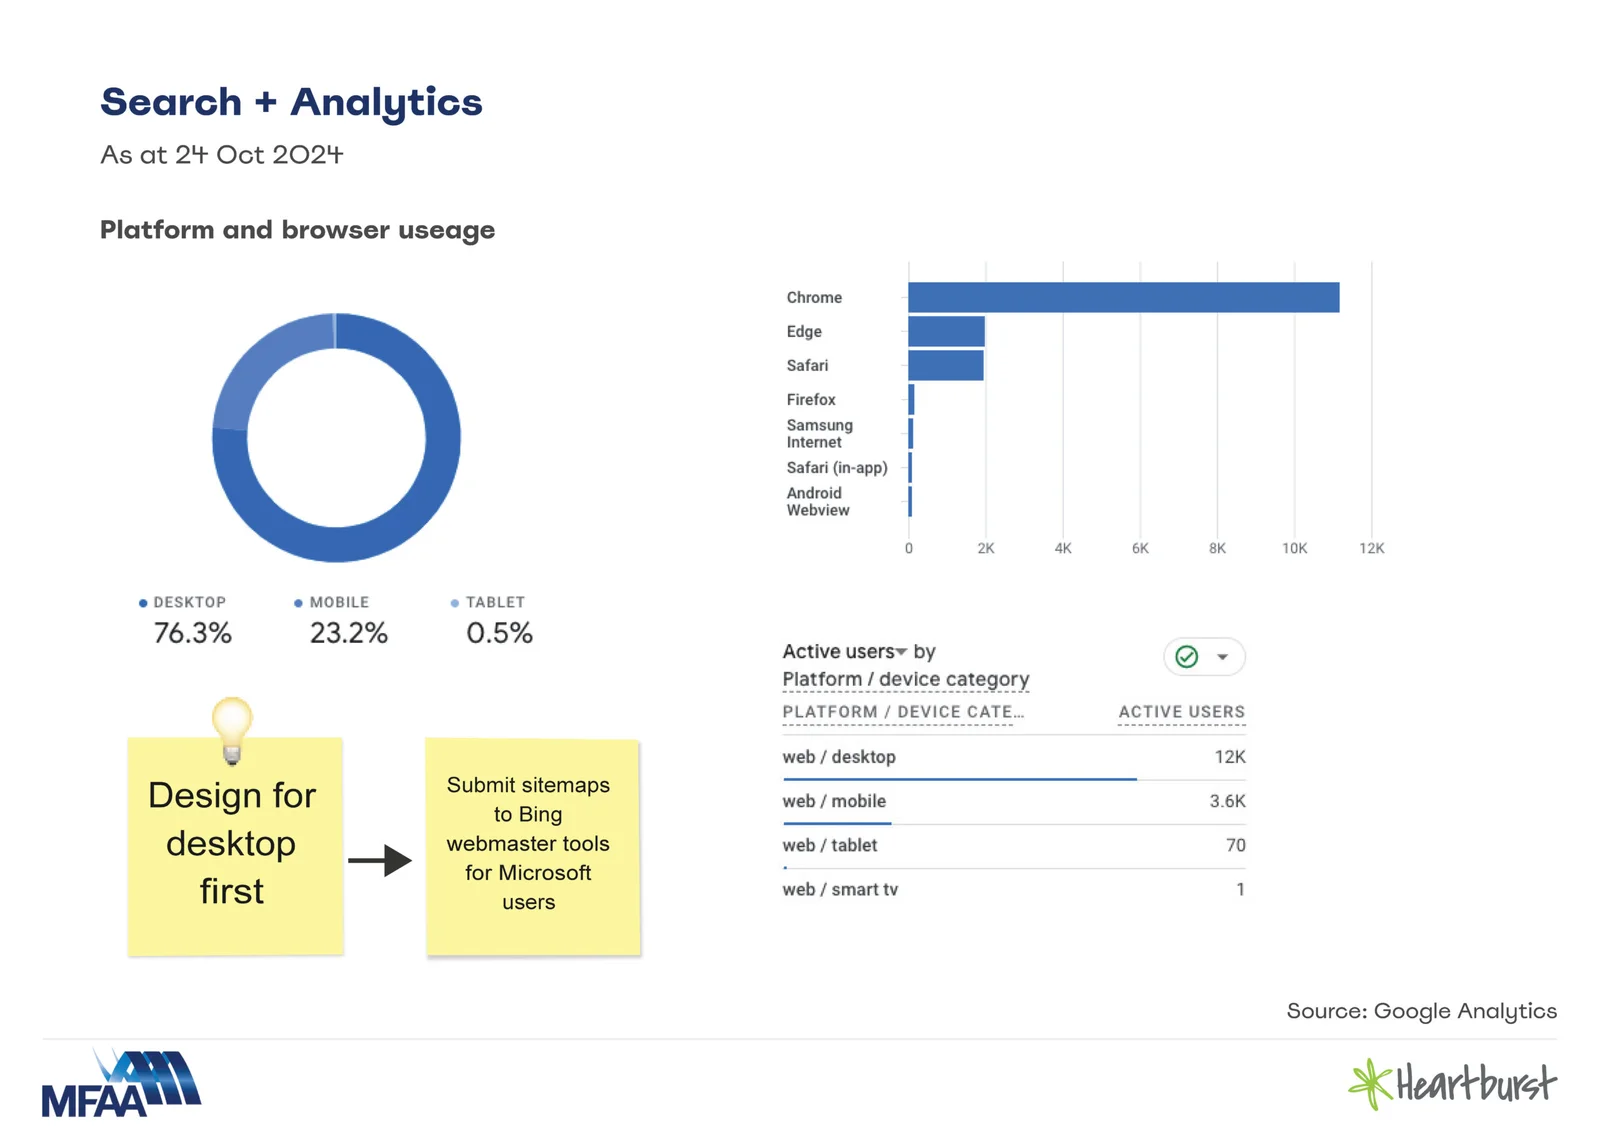Image resolution: width=1600 pixels, height=1131 pixels.
Task: Select the Edge bar in browser chart
Action: [946, 331]
